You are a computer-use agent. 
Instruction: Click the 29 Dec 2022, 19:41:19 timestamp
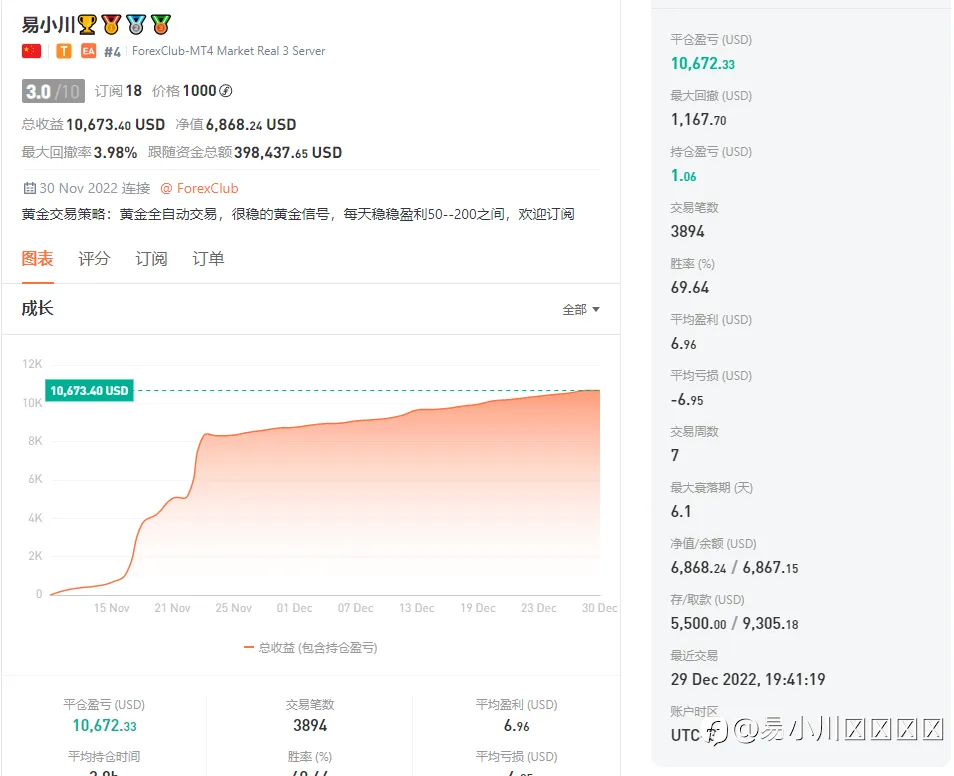pyautogui.click(x=748, y=679)
